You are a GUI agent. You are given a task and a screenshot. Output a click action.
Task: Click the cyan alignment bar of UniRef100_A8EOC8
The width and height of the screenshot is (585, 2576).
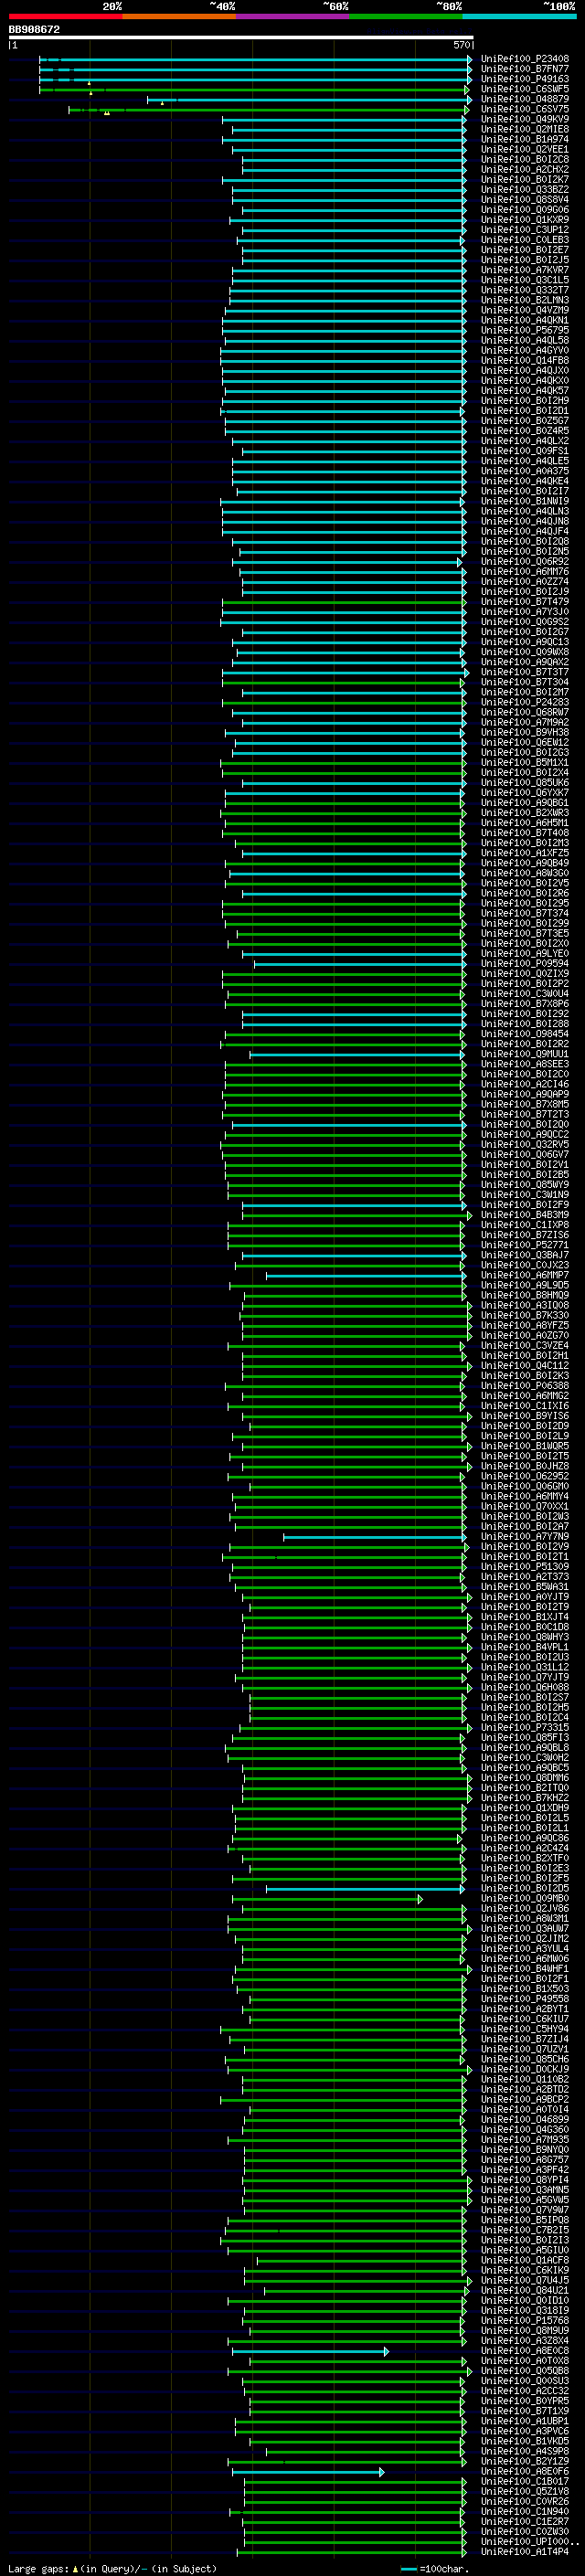[x=310, y=2351]
